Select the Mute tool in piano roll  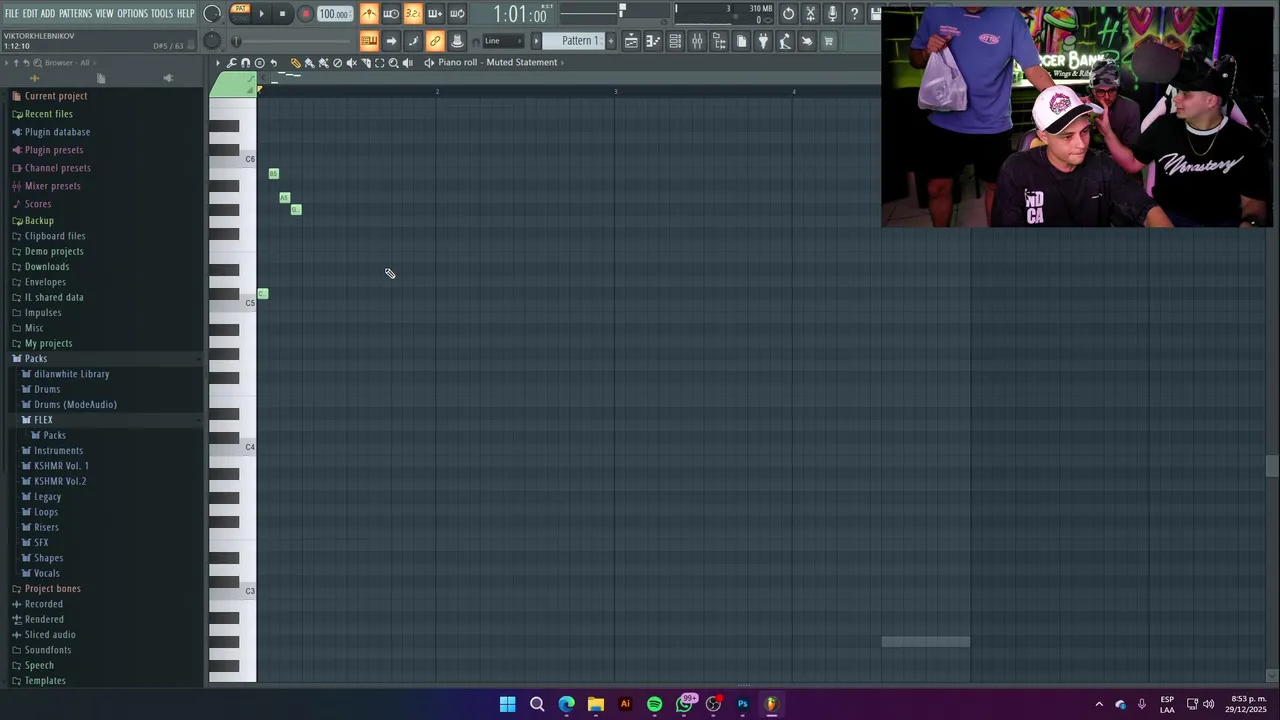[351, 62]
